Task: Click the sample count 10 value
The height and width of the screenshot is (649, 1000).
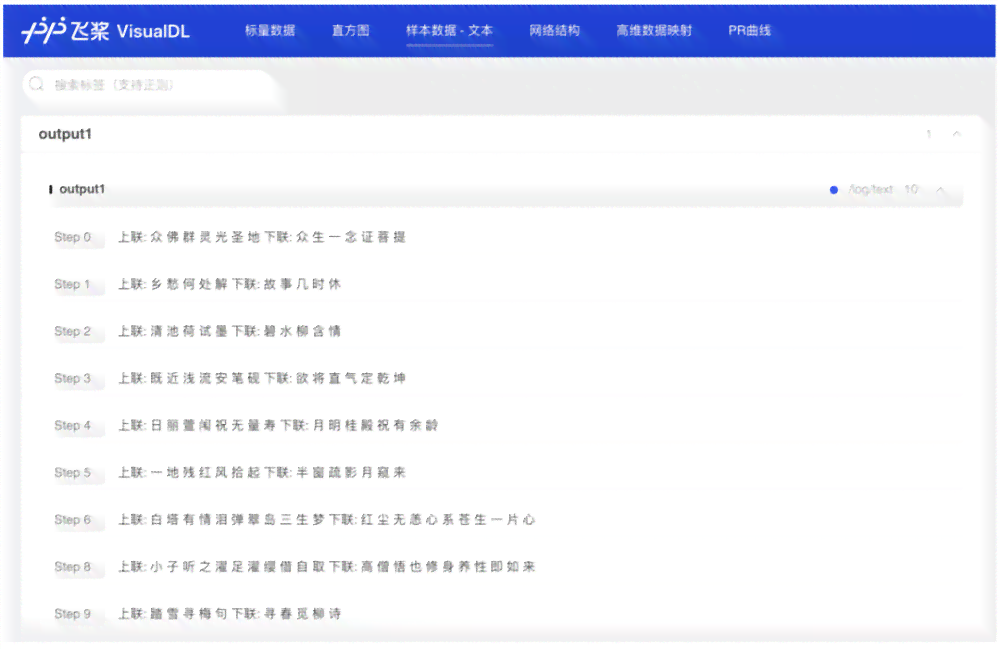Action: point(911,189)
